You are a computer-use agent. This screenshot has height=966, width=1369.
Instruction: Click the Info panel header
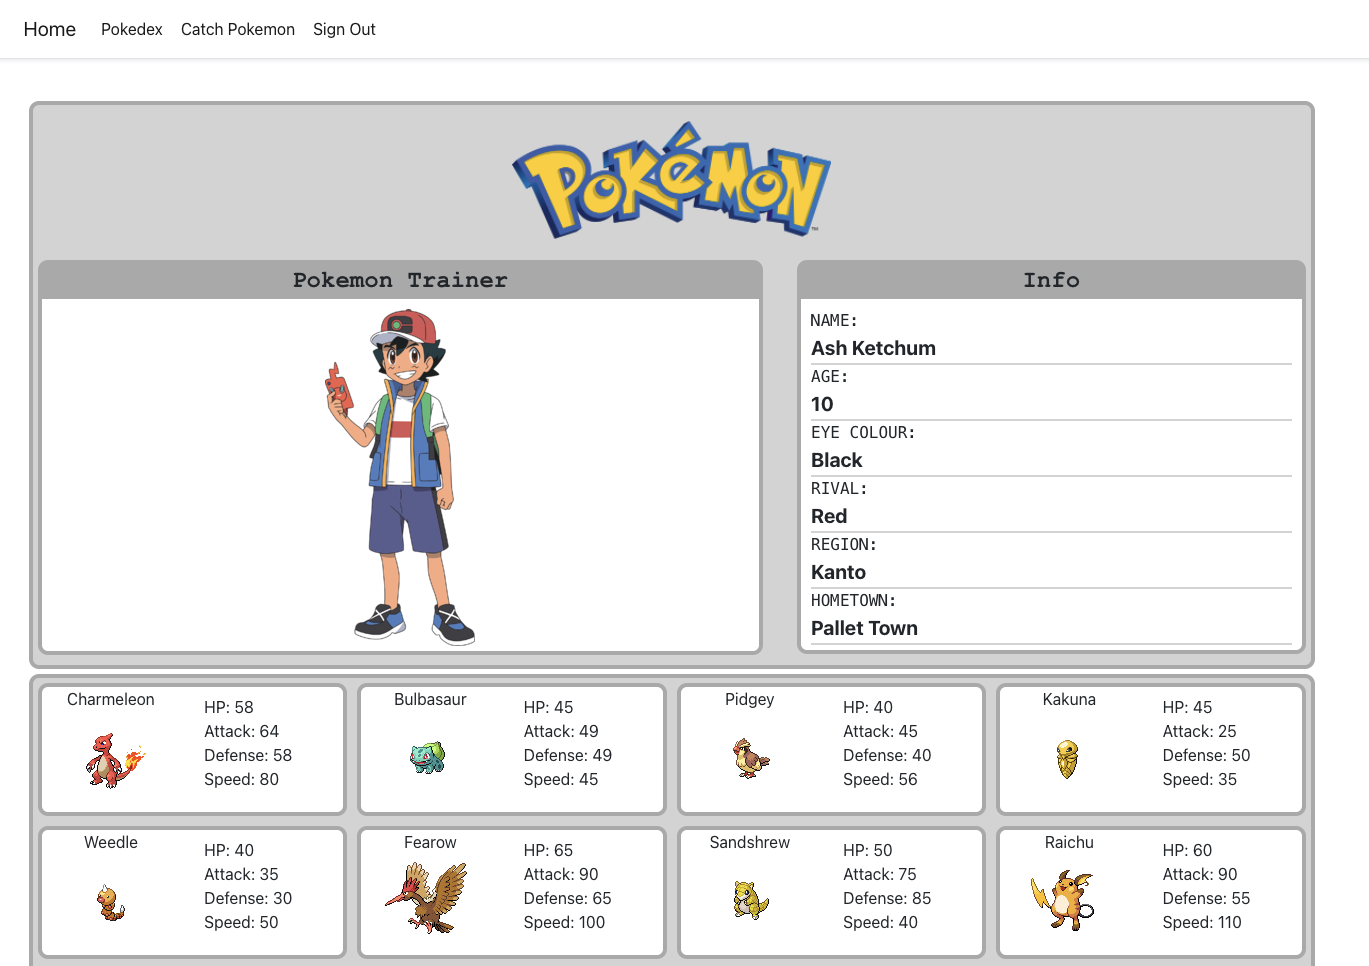pos(1051,280)
